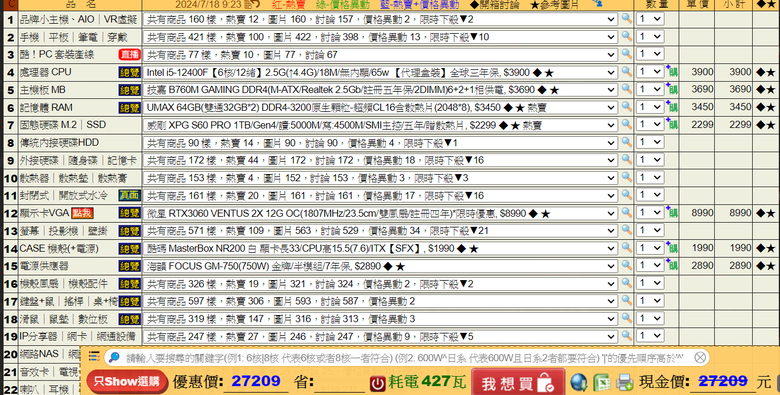The height and width of the screenshot is (395, 780).
Task: Click the 小計 column header
Action: (733, 4)
